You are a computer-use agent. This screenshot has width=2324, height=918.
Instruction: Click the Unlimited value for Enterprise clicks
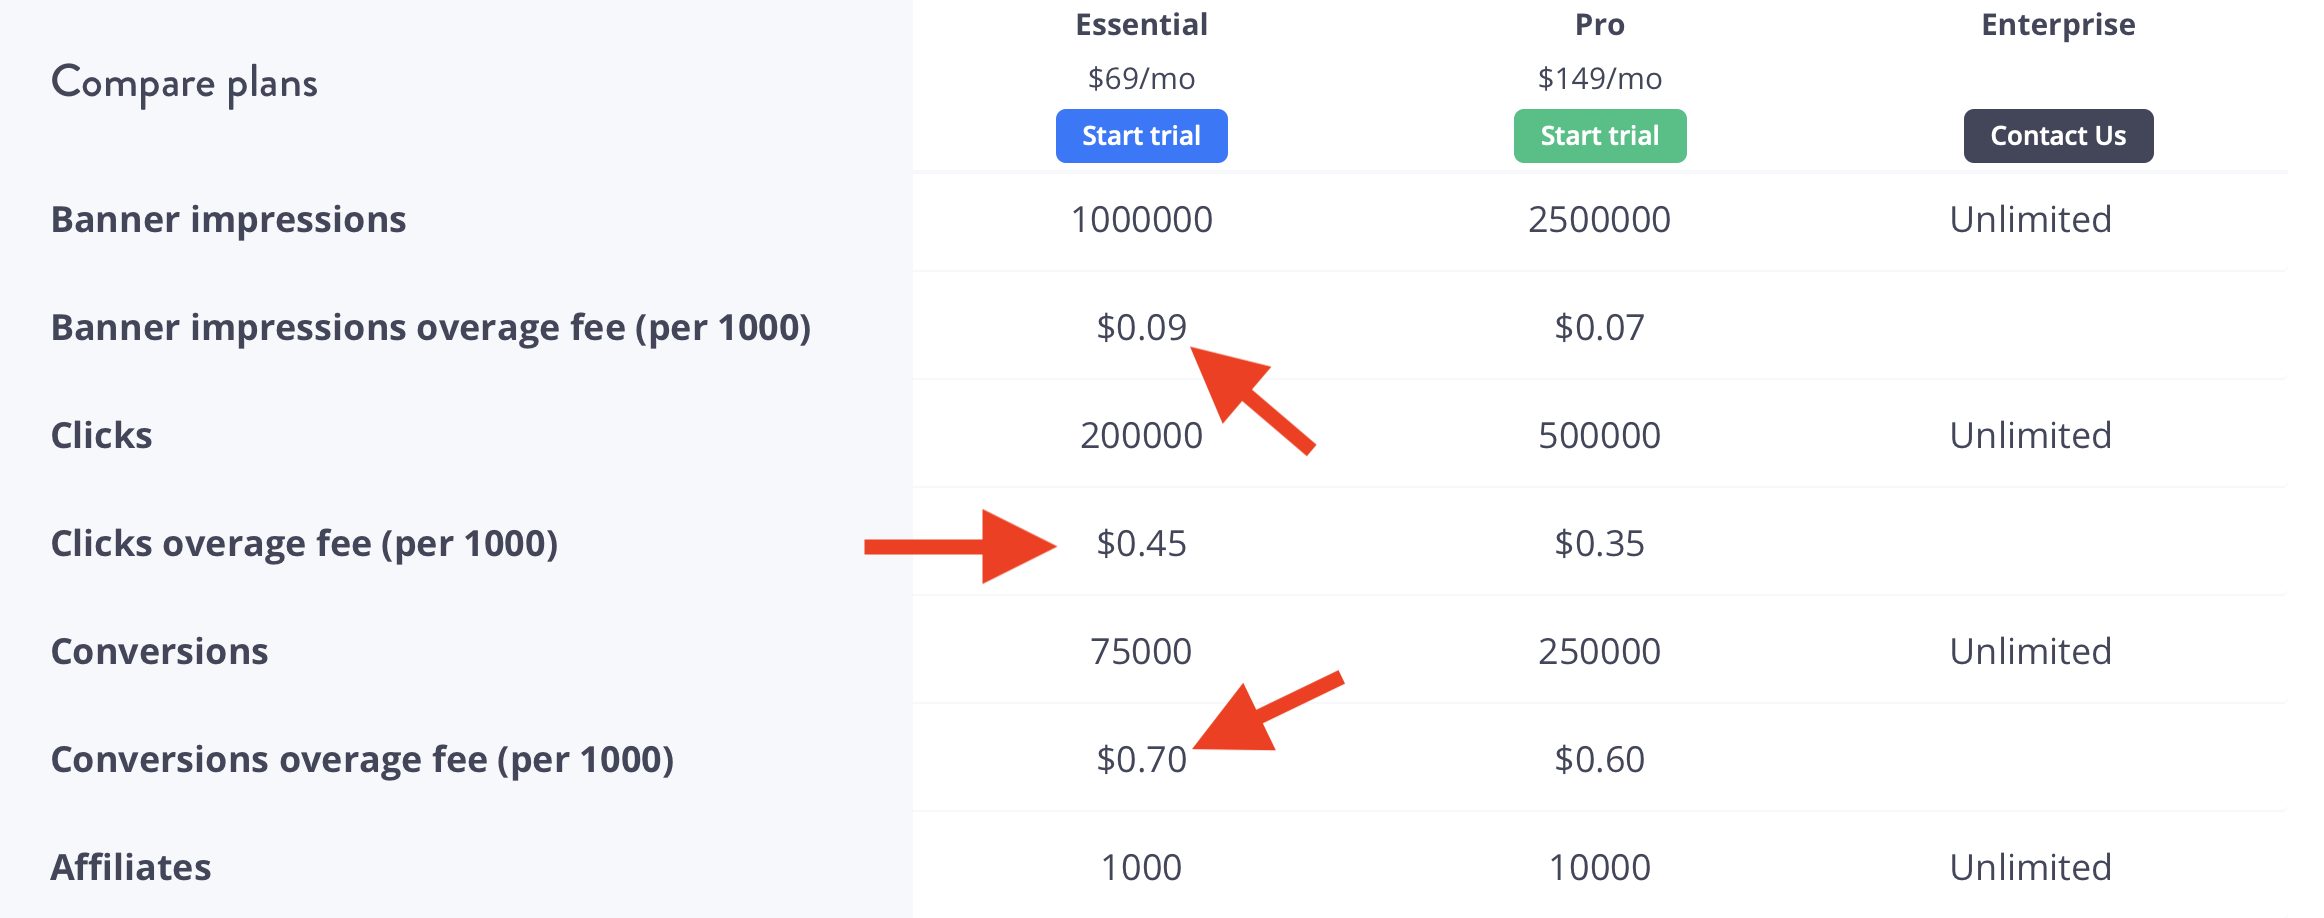[2030, 434]
